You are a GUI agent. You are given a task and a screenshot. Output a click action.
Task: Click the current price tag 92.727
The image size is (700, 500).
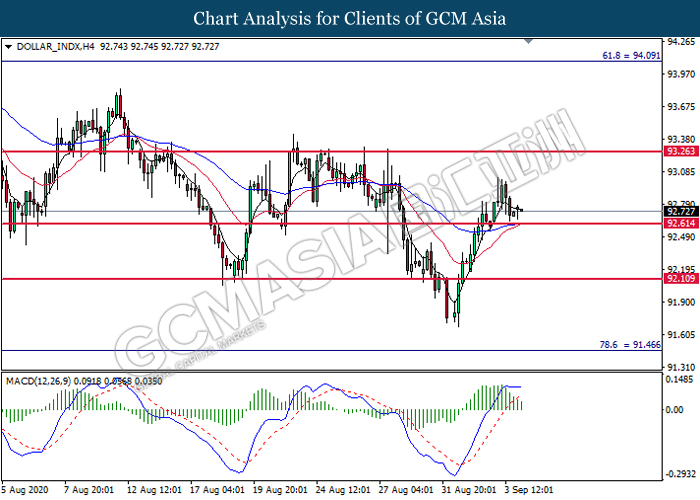(678, 212)
